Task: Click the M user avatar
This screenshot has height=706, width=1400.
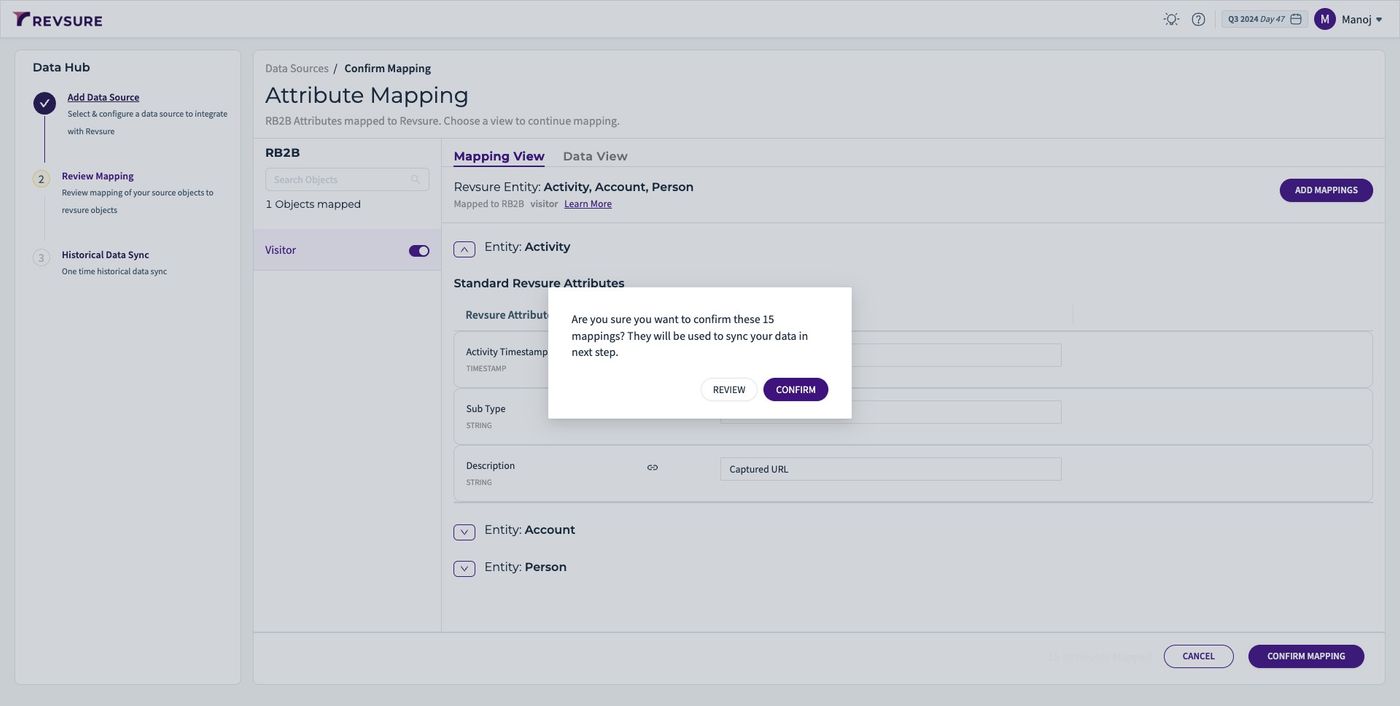Action: coord(1325,19)
